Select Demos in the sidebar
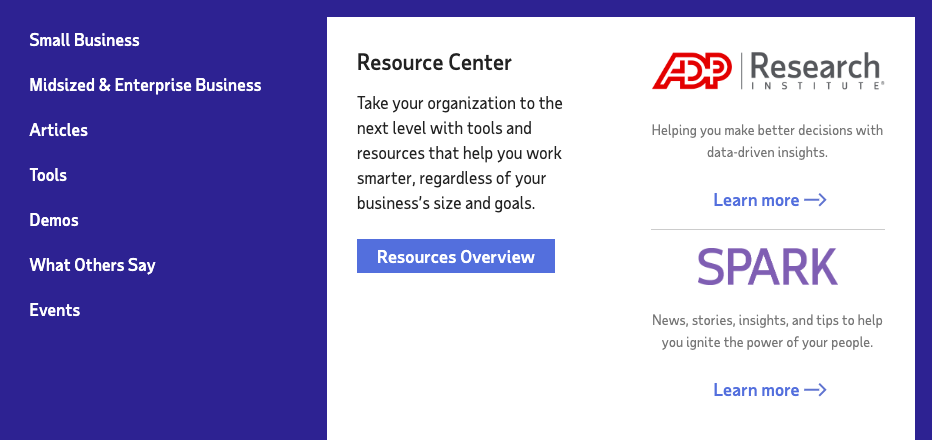Screen dimensions: 932x440 (54, 220)
